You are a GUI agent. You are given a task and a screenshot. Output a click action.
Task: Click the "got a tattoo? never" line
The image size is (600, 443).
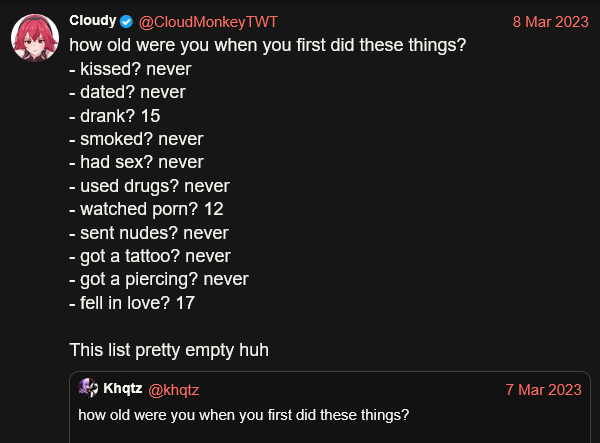coord(150,256)
